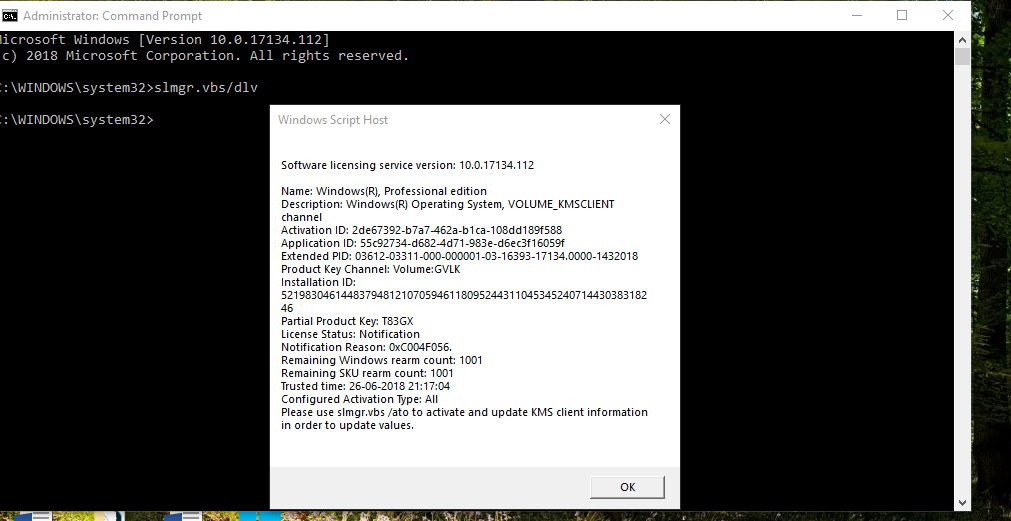Click the 'Software licensing service version' line

pyautogui.click(x=407, y=165)
